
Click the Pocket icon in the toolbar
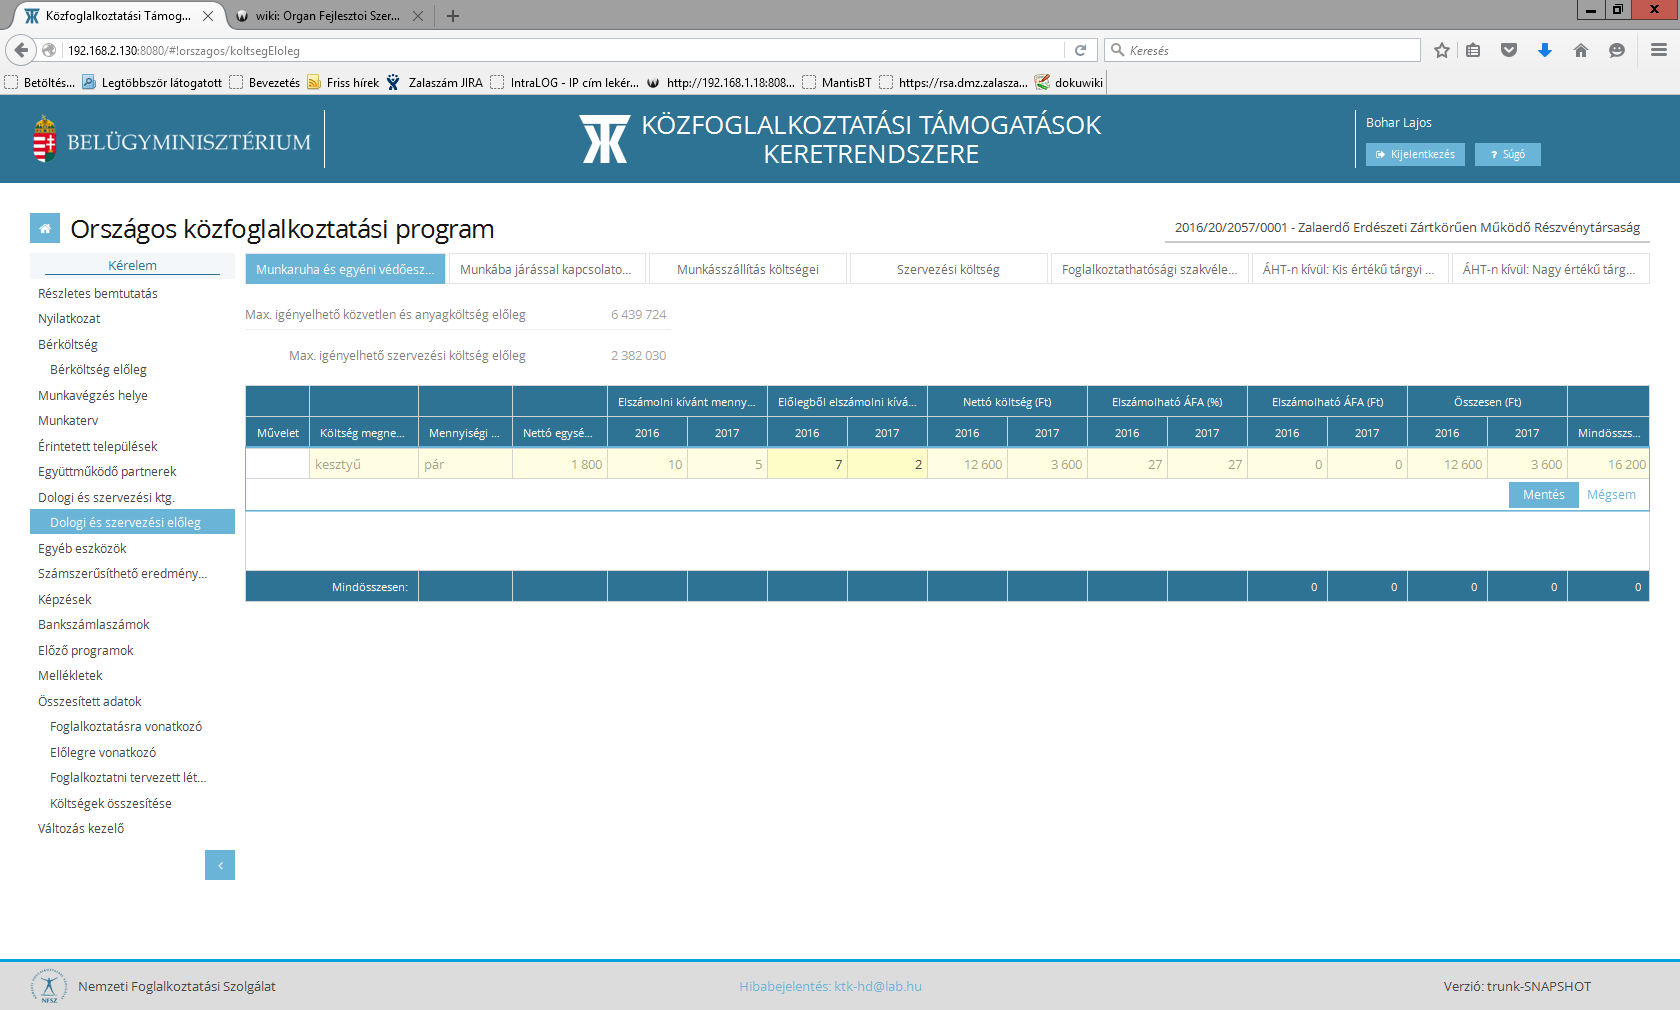click(x=1509, y=50)
